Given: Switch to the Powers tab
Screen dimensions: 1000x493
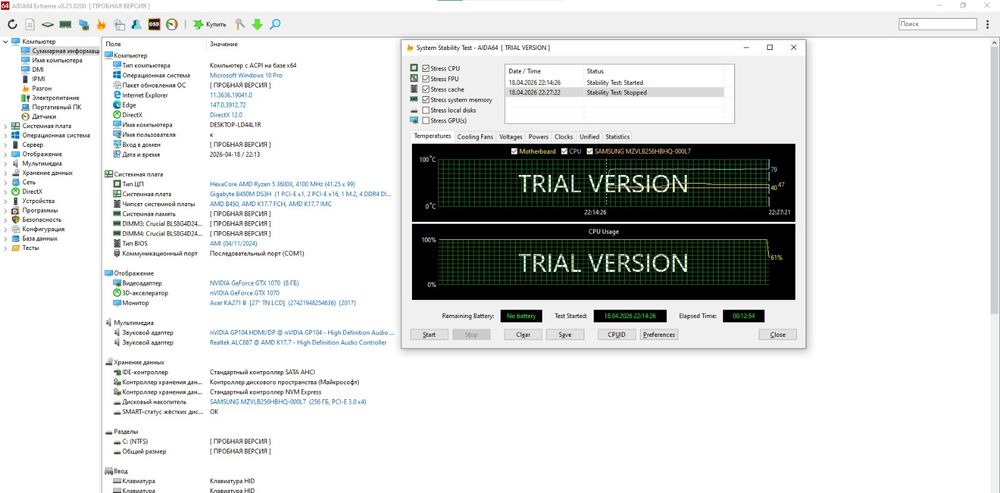Looking at the screenshot, I should point(538,136).
